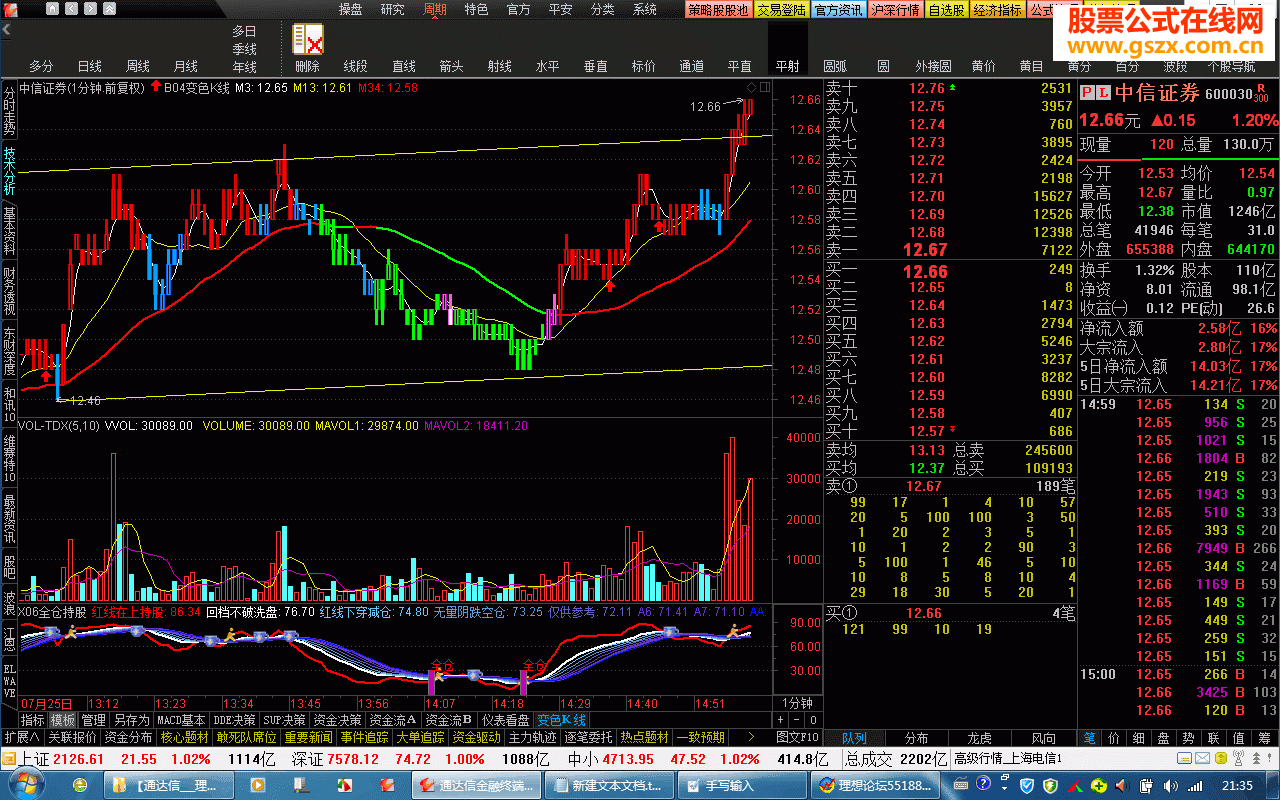Select the 平直 tool
This screenshot has height=800, width=1280.
point(739,66)
